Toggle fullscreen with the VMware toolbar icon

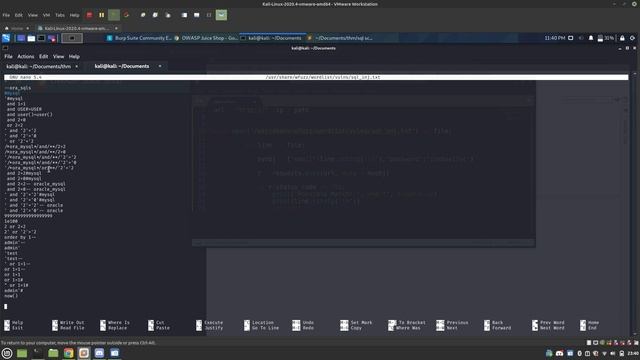pos(209,15)
